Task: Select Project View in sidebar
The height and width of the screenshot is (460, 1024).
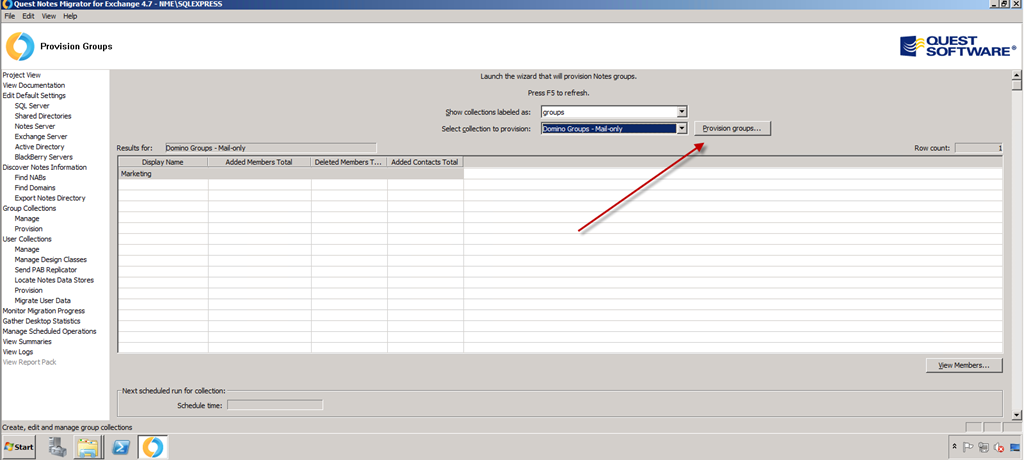Action: (22, 75)
